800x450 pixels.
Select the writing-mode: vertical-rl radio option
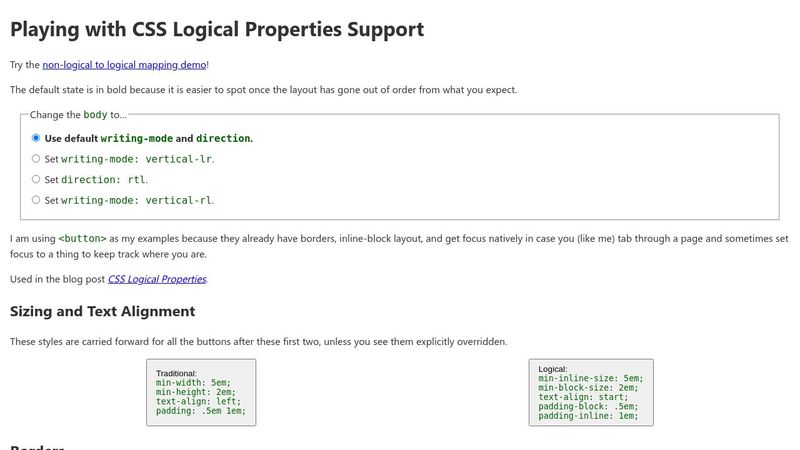[x=36, y=199]
